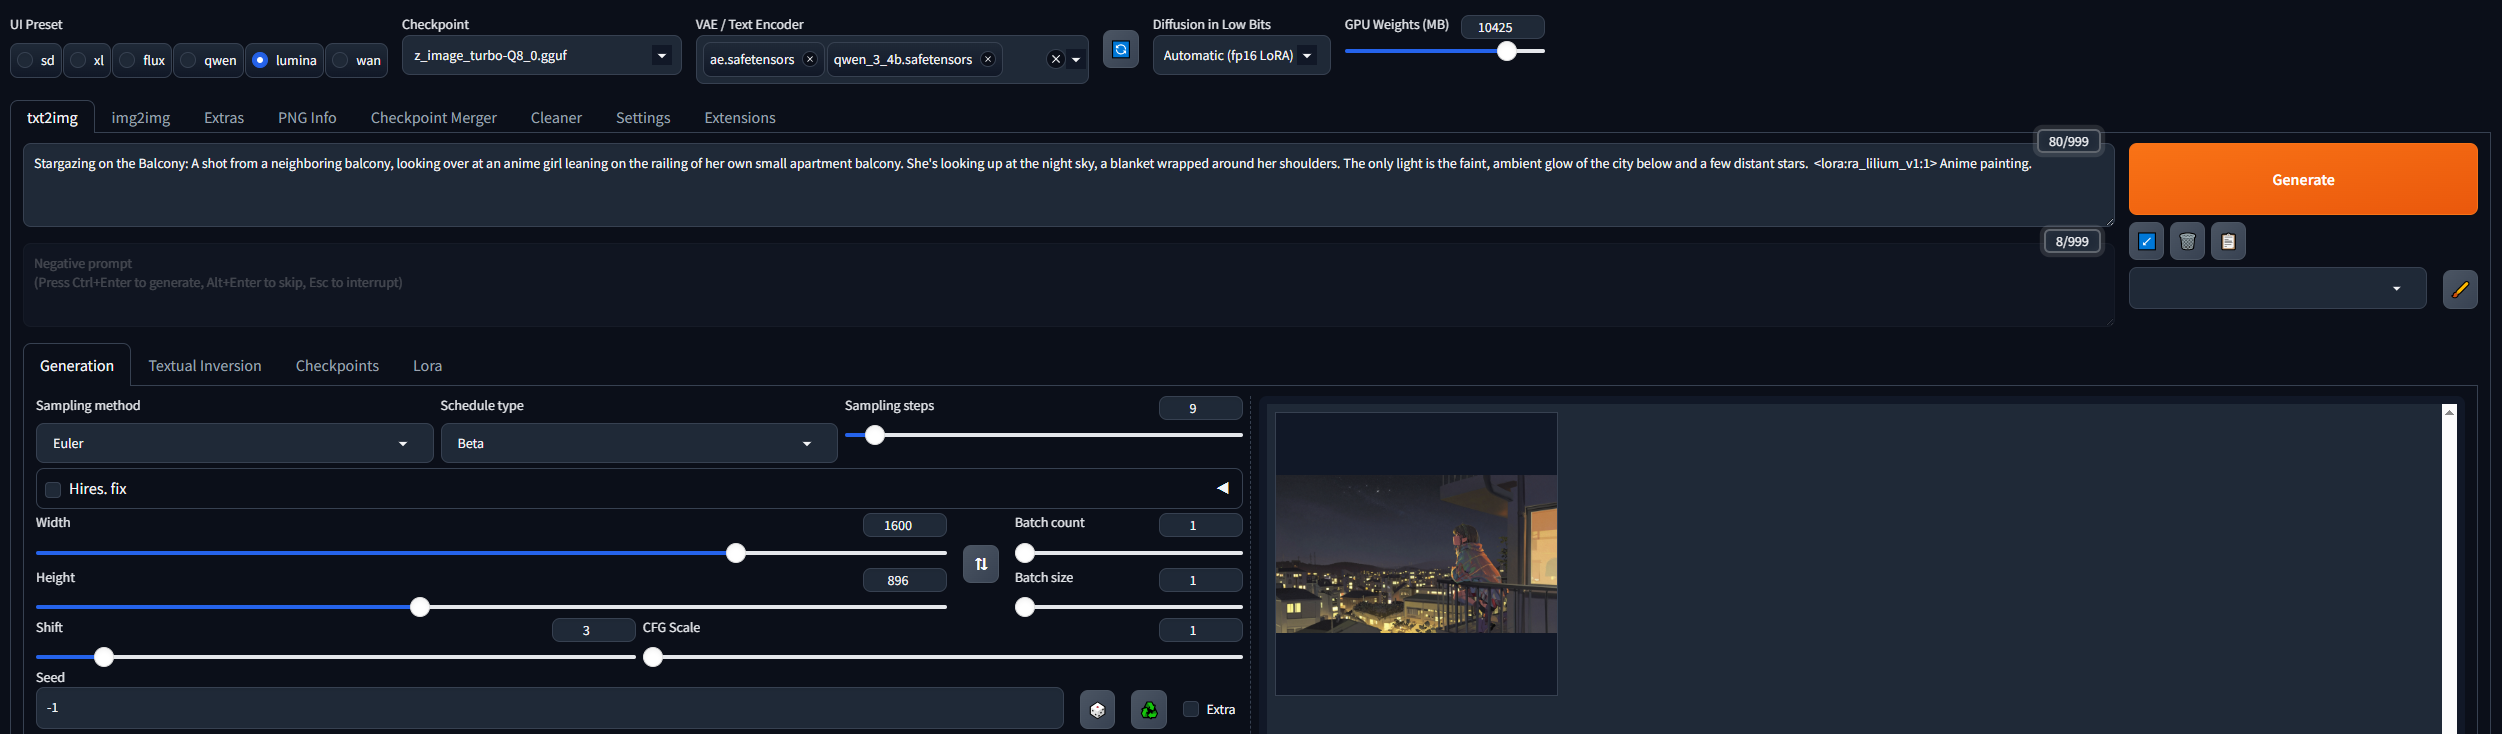Select the Checkpoints sub-tab

coord(337,365)
